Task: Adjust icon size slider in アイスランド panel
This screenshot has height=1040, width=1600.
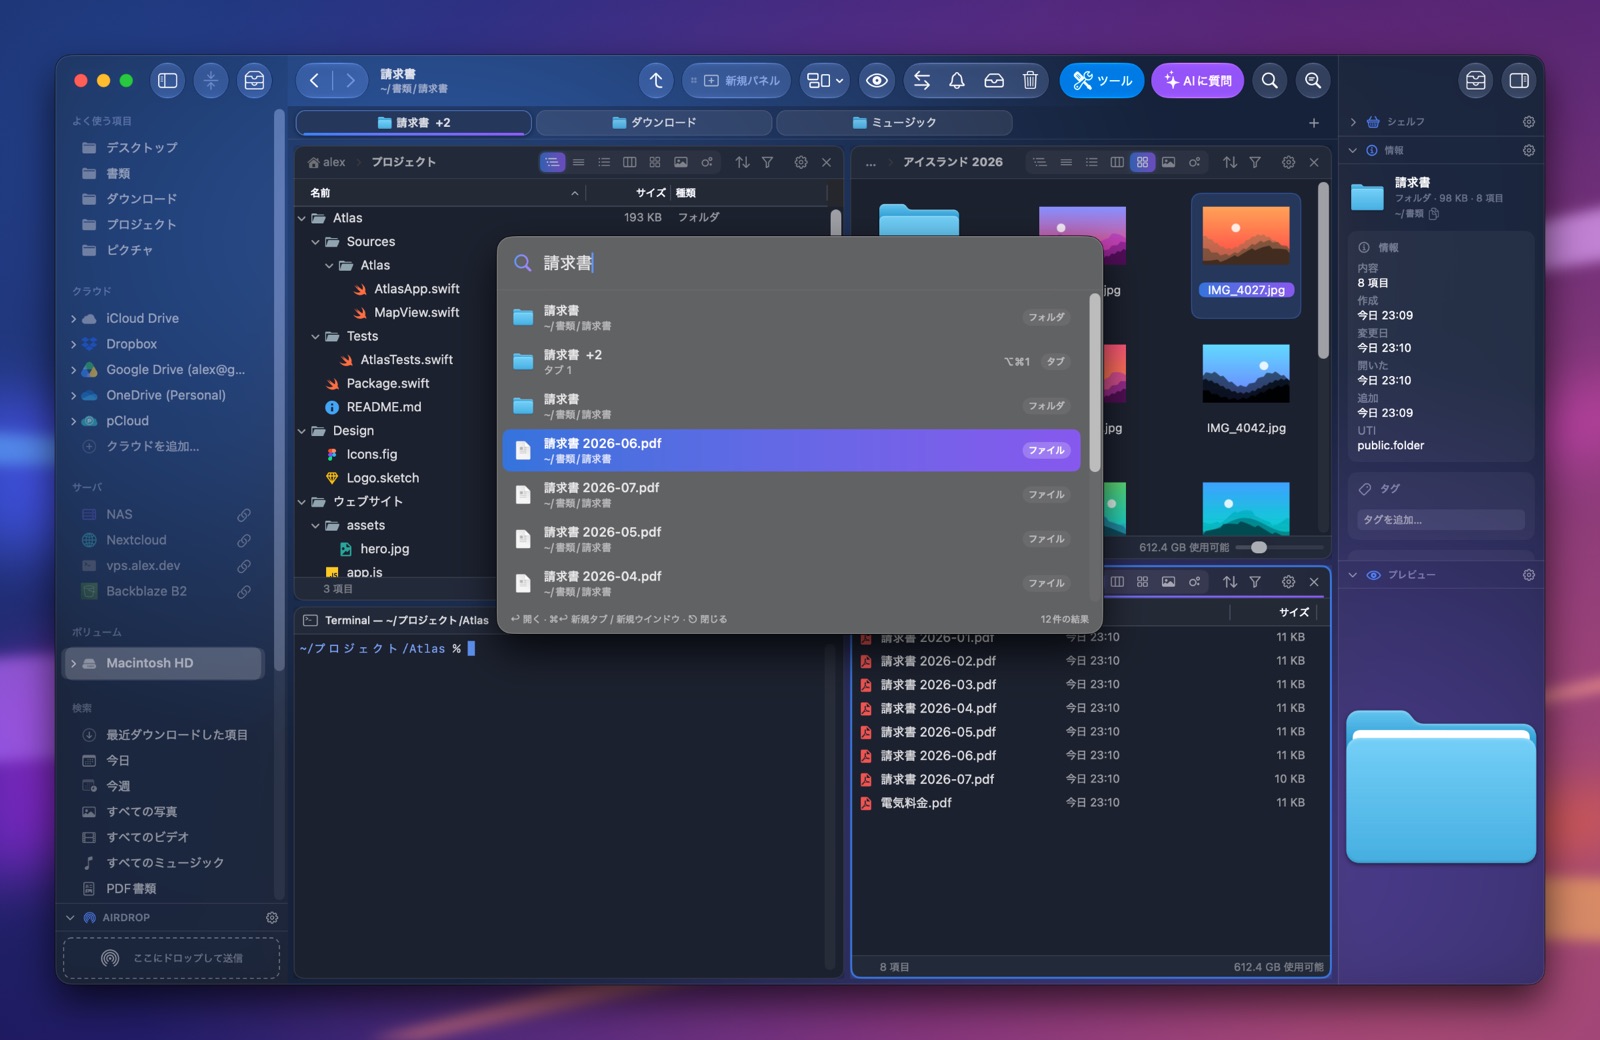Action: [1259, 547]
